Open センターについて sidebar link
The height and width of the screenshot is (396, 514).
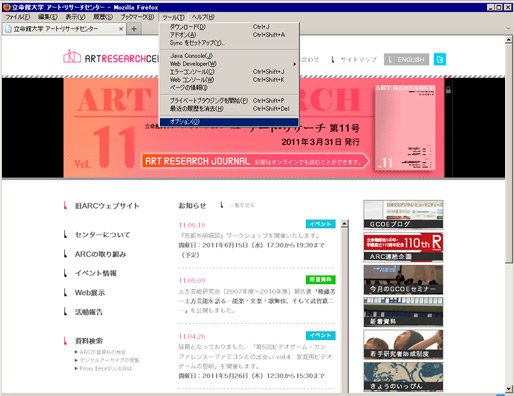click(102, 235)
